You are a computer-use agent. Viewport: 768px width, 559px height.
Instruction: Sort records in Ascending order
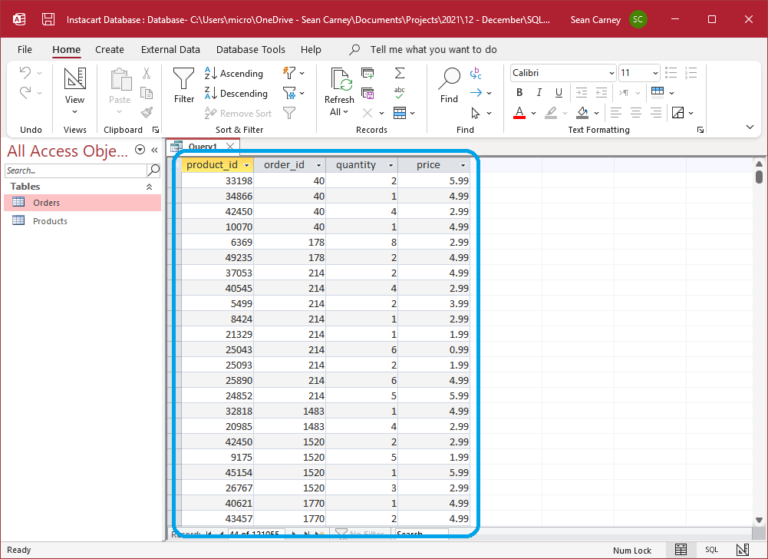(234, 74)
